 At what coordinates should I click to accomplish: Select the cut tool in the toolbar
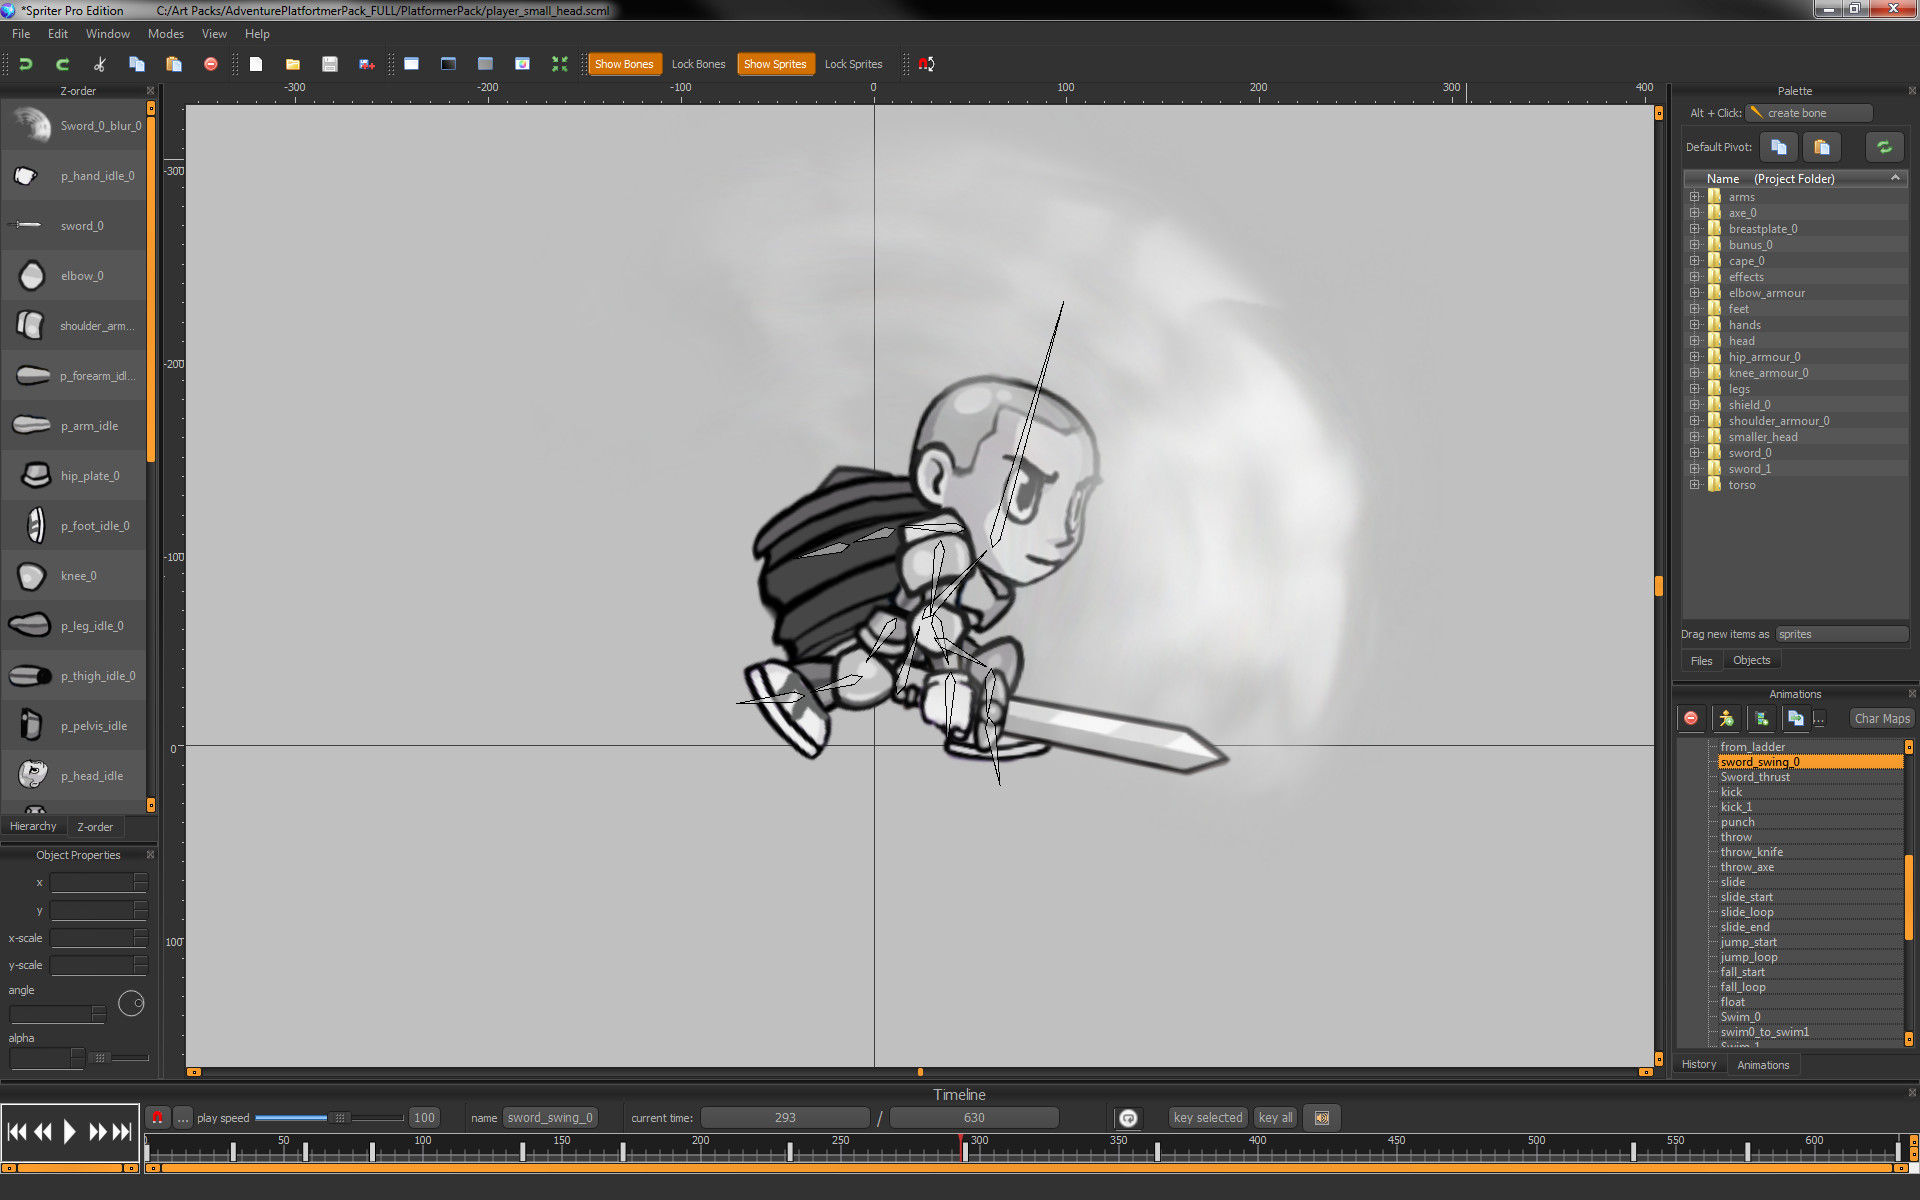tap(98, 63)
